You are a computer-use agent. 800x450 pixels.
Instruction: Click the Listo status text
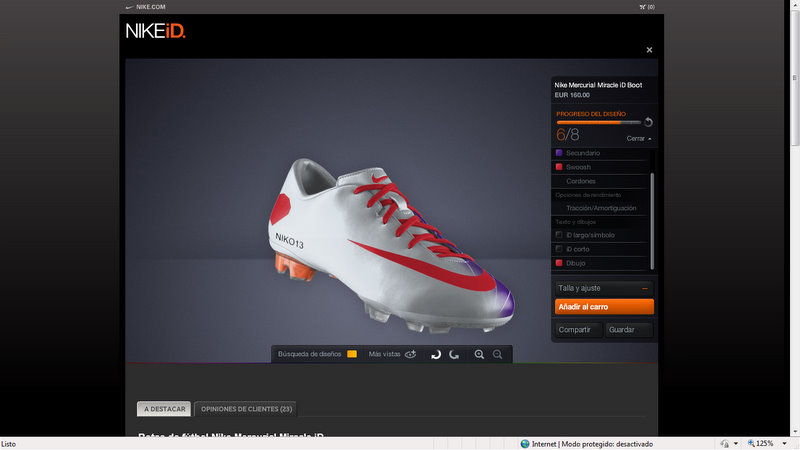point(8,444)
